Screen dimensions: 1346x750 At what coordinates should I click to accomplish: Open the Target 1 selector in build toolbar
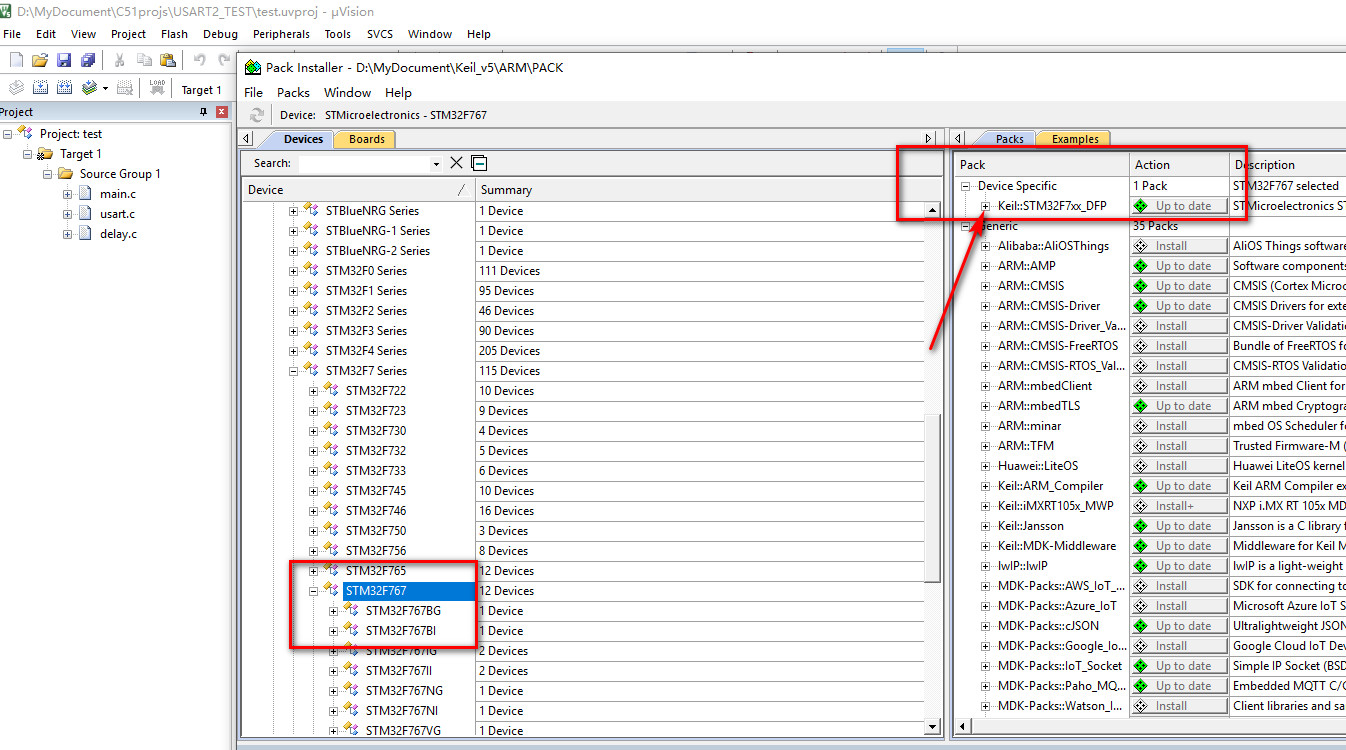(201, 89)
